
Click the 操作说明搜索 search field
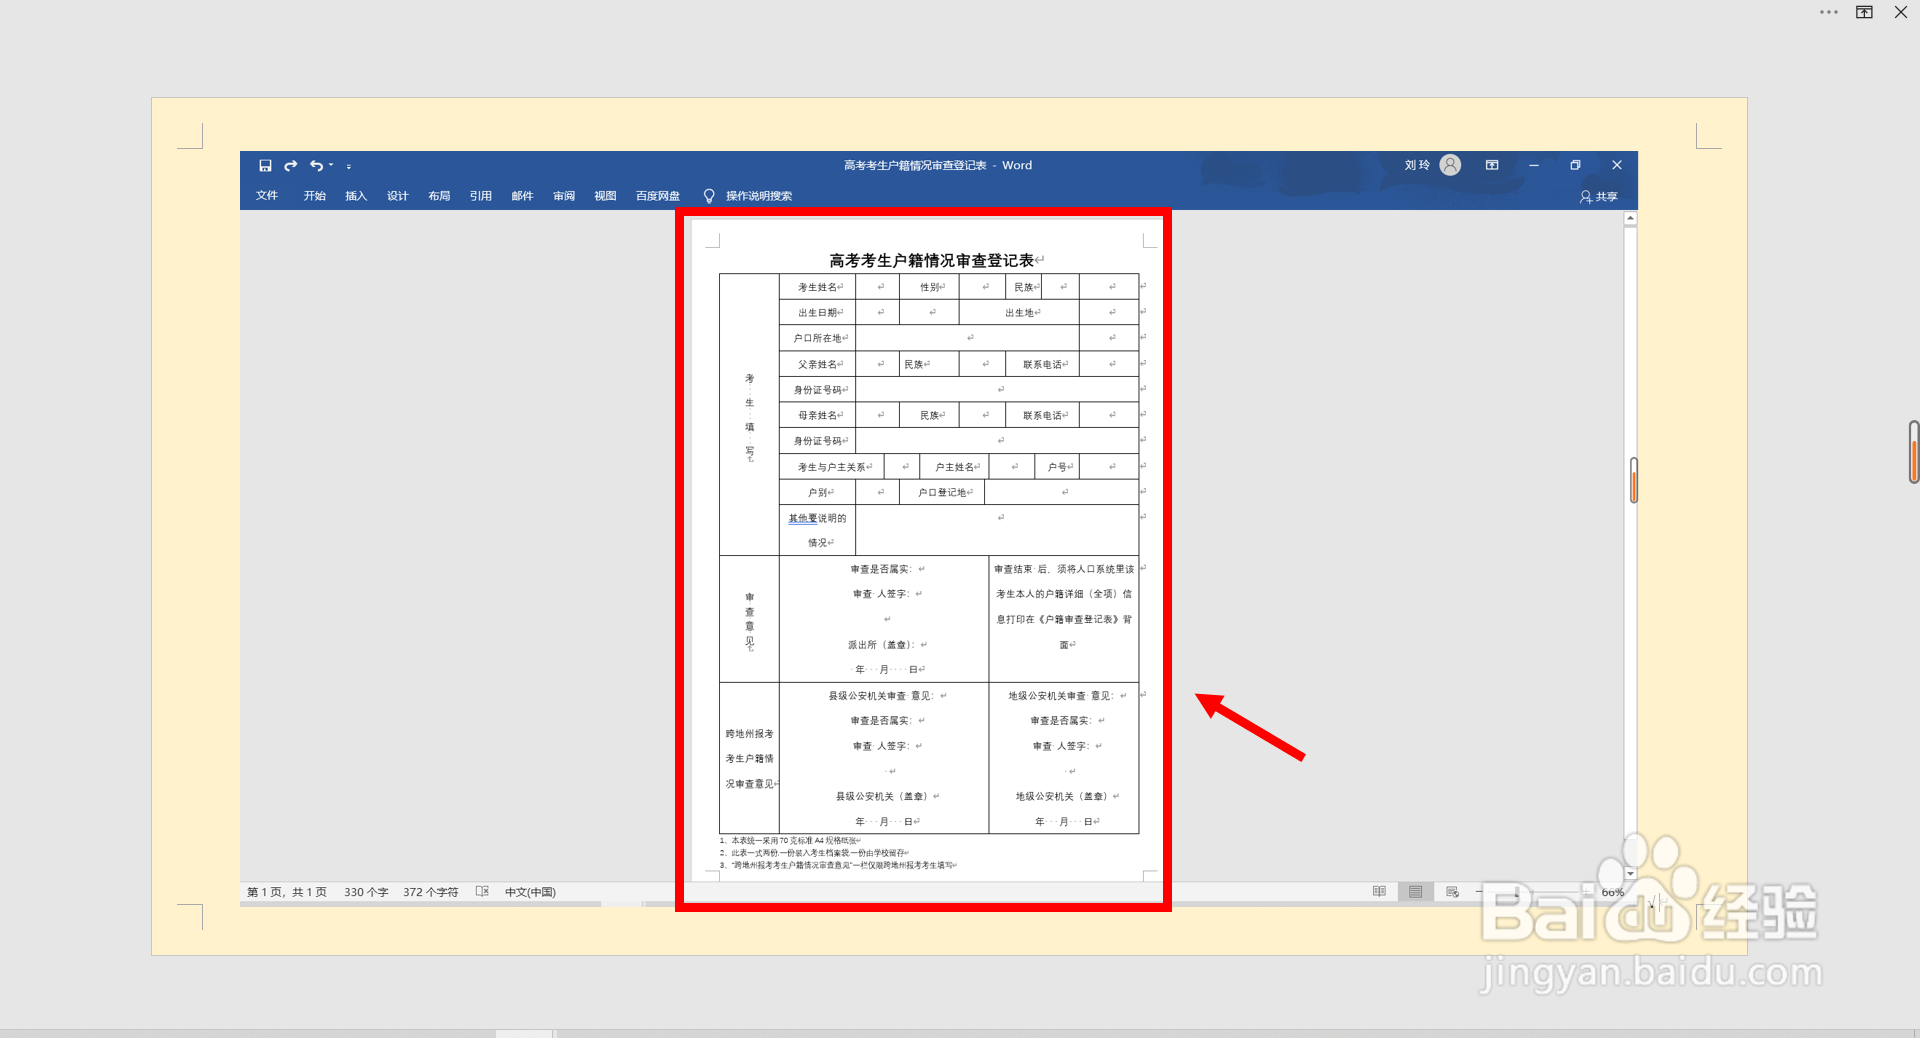pyautogui.click(x=759, y=196)
